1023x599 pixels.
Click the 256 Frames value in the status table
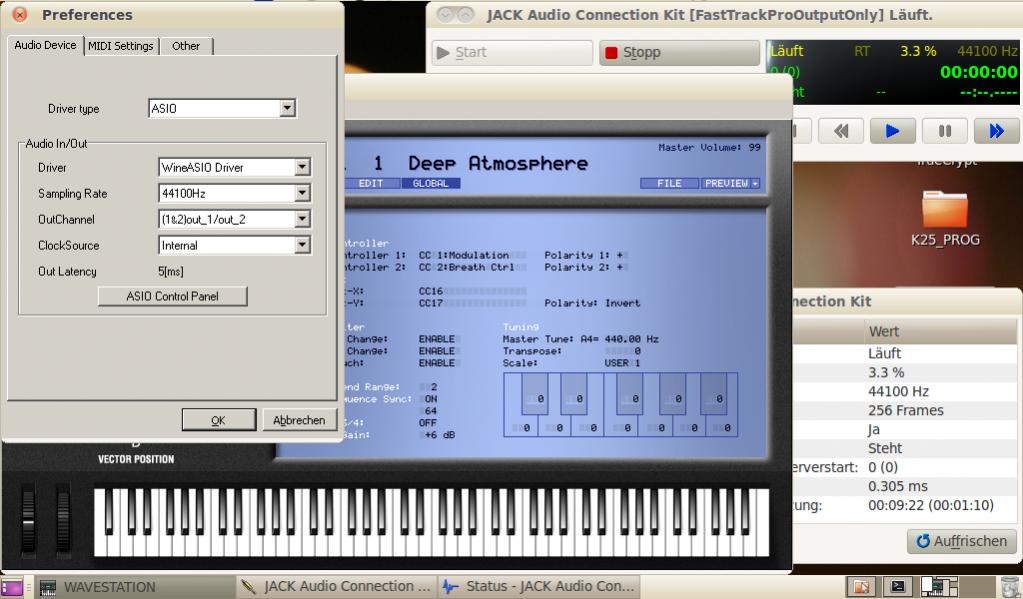906,410
